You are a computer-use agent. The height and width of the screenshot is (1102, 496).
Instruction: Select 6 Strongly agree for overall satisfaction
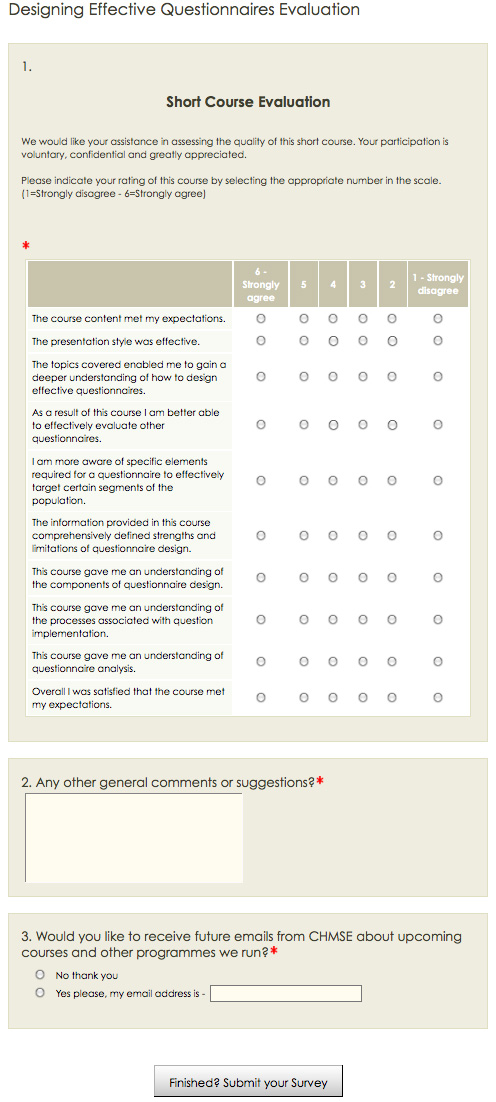261,698
